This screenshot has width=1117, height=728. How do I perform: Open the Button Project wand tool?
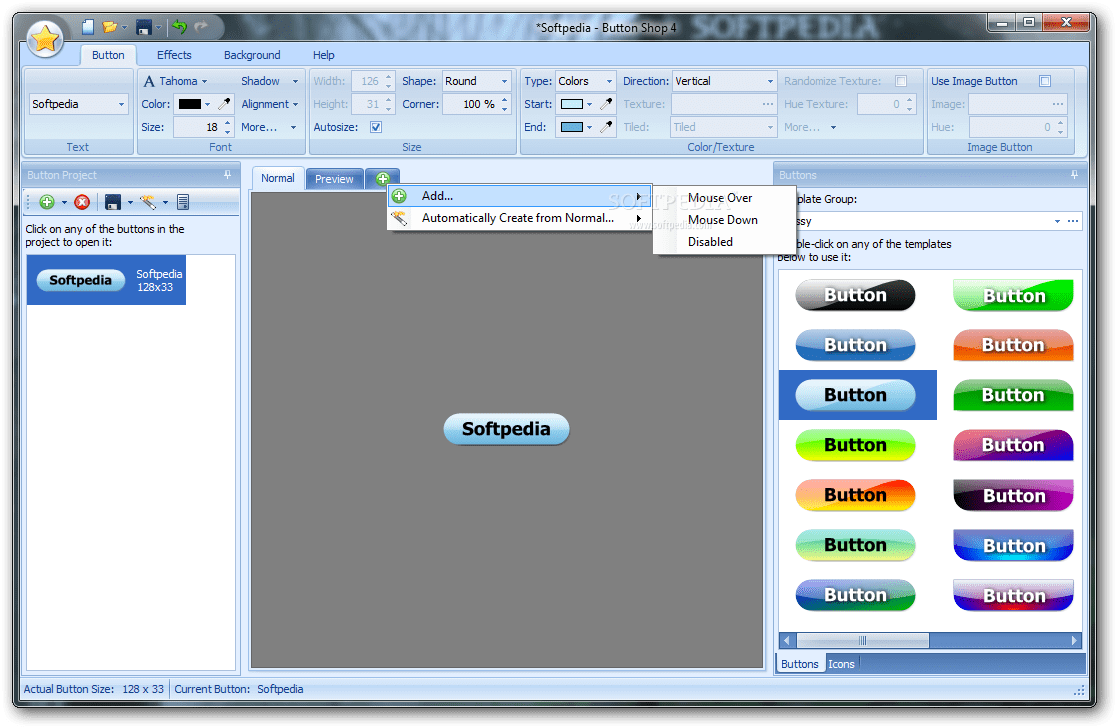pos(148,202)
